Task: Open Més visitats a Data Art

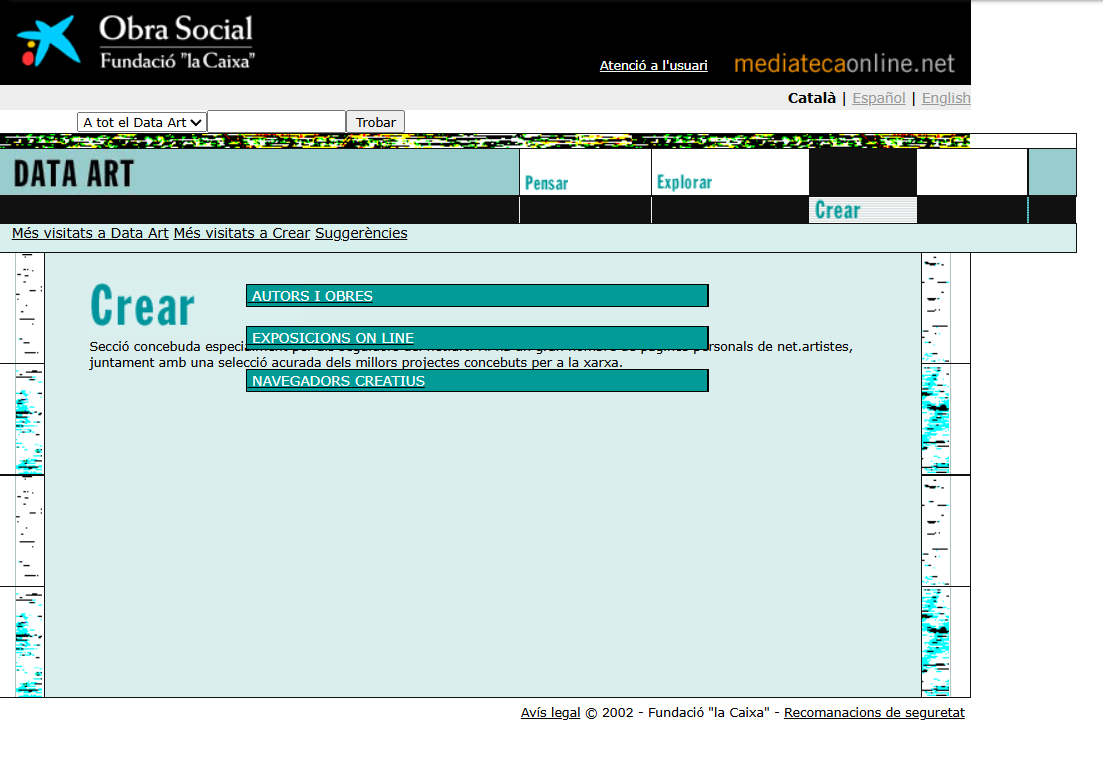Action: 90,233
